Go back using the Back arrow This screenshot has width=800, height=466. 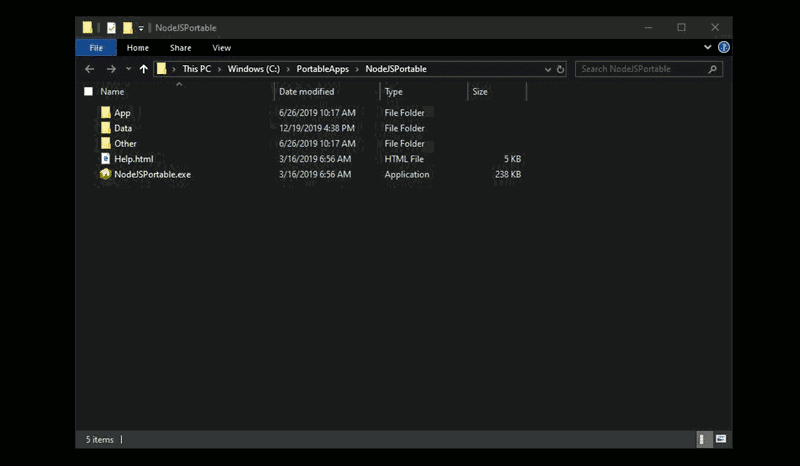point(90,69)
